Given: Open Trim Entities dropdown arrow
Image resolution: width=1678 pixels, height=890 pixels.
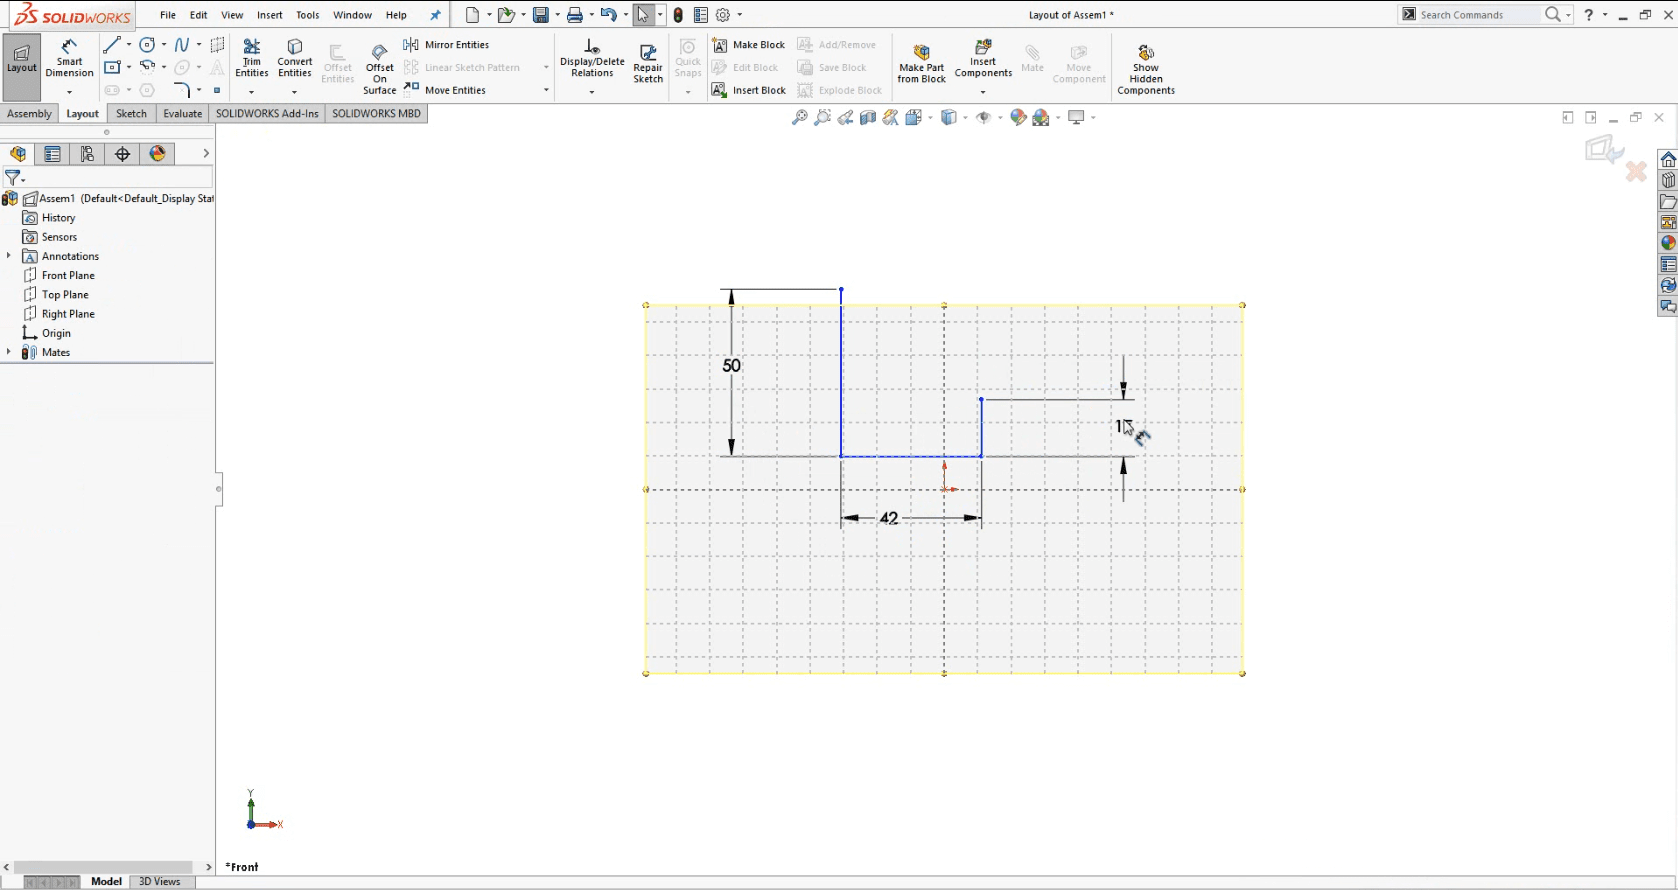Looking at the screenshot, I should [251, 92].
